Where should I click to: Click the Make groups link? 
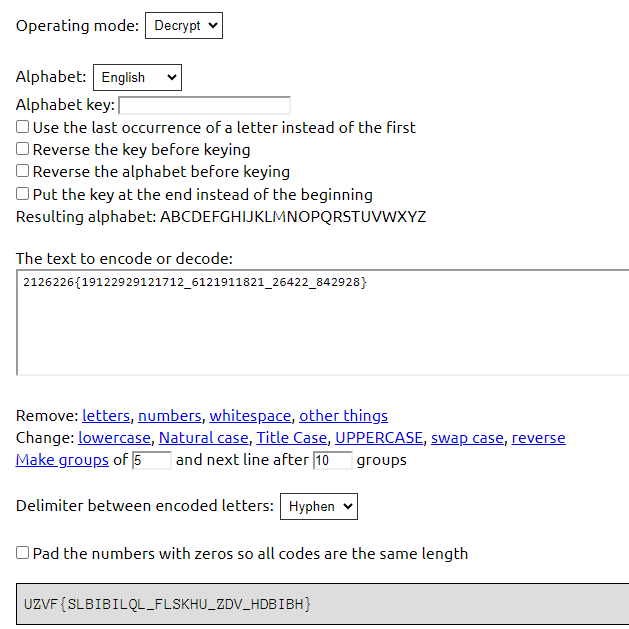tap(62, 460)
